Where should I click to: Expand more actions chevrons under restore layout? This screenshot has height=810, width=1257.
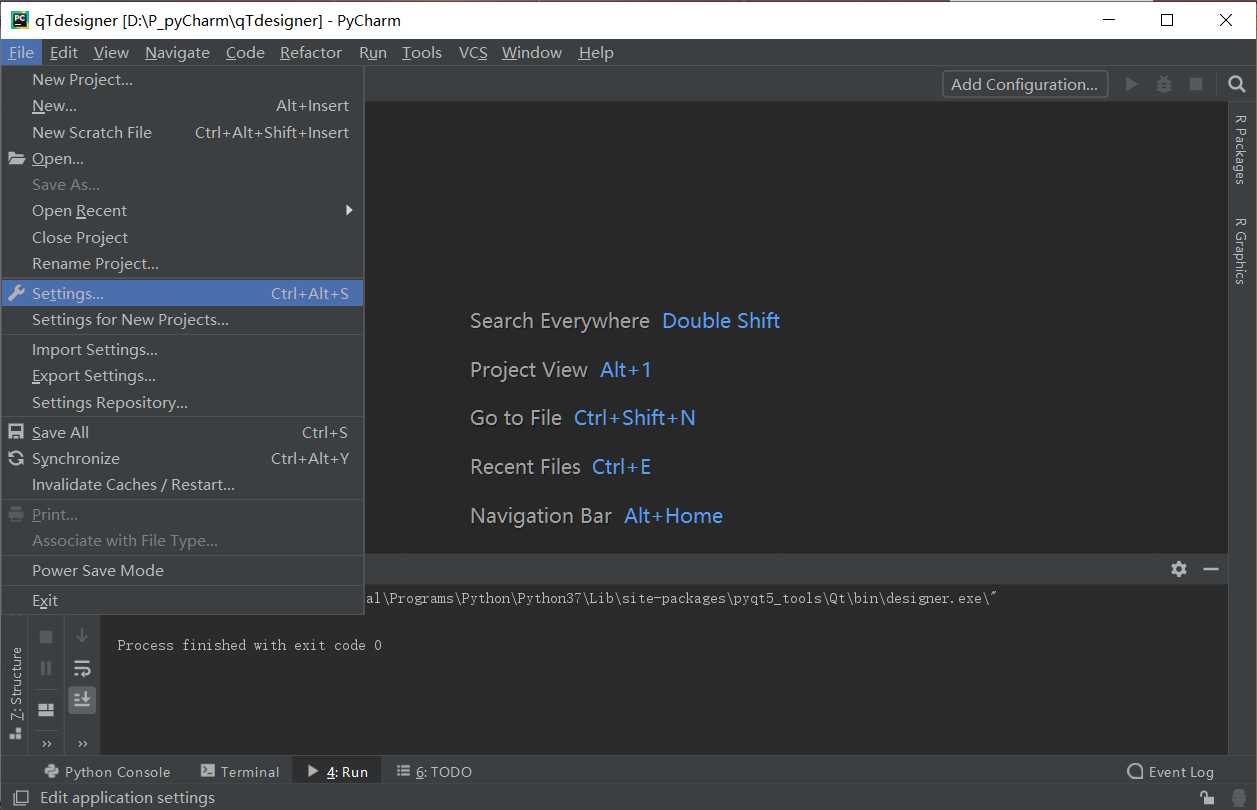click(46, 743)
